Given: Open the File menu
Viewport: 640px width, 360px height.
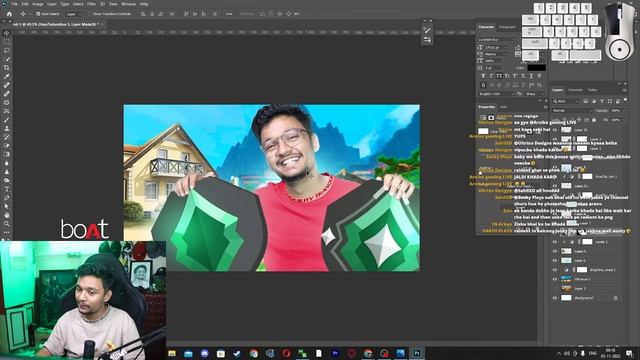Looking at the screenshot, I should click(14, 4).
